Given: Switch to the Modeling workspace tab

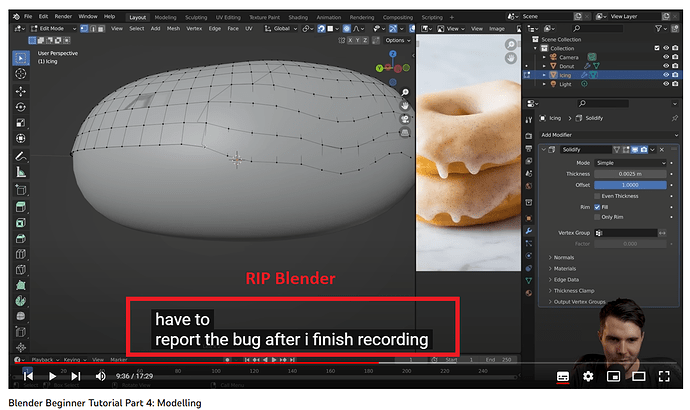Looking at the screenshot, I should 165,18.
